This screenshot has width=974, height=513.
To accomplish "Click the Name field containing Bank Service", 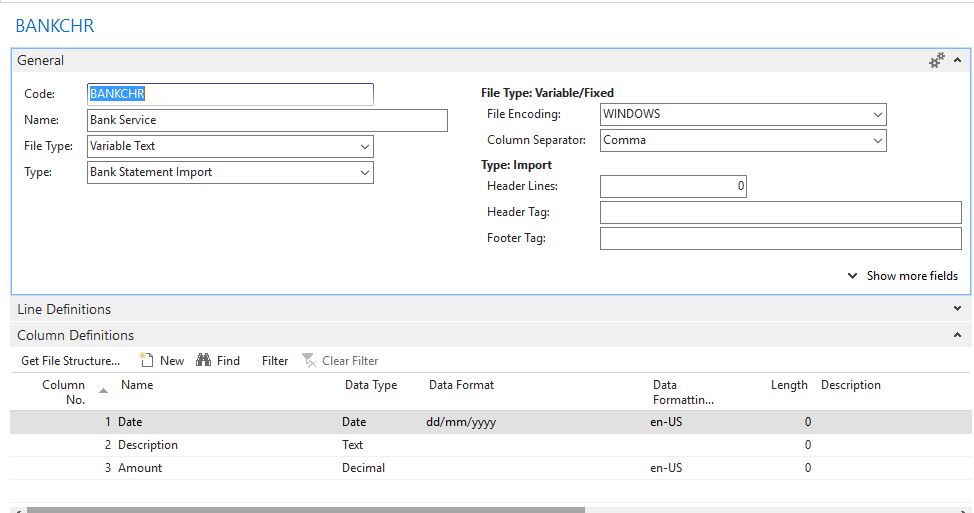I will click(267, 120).
